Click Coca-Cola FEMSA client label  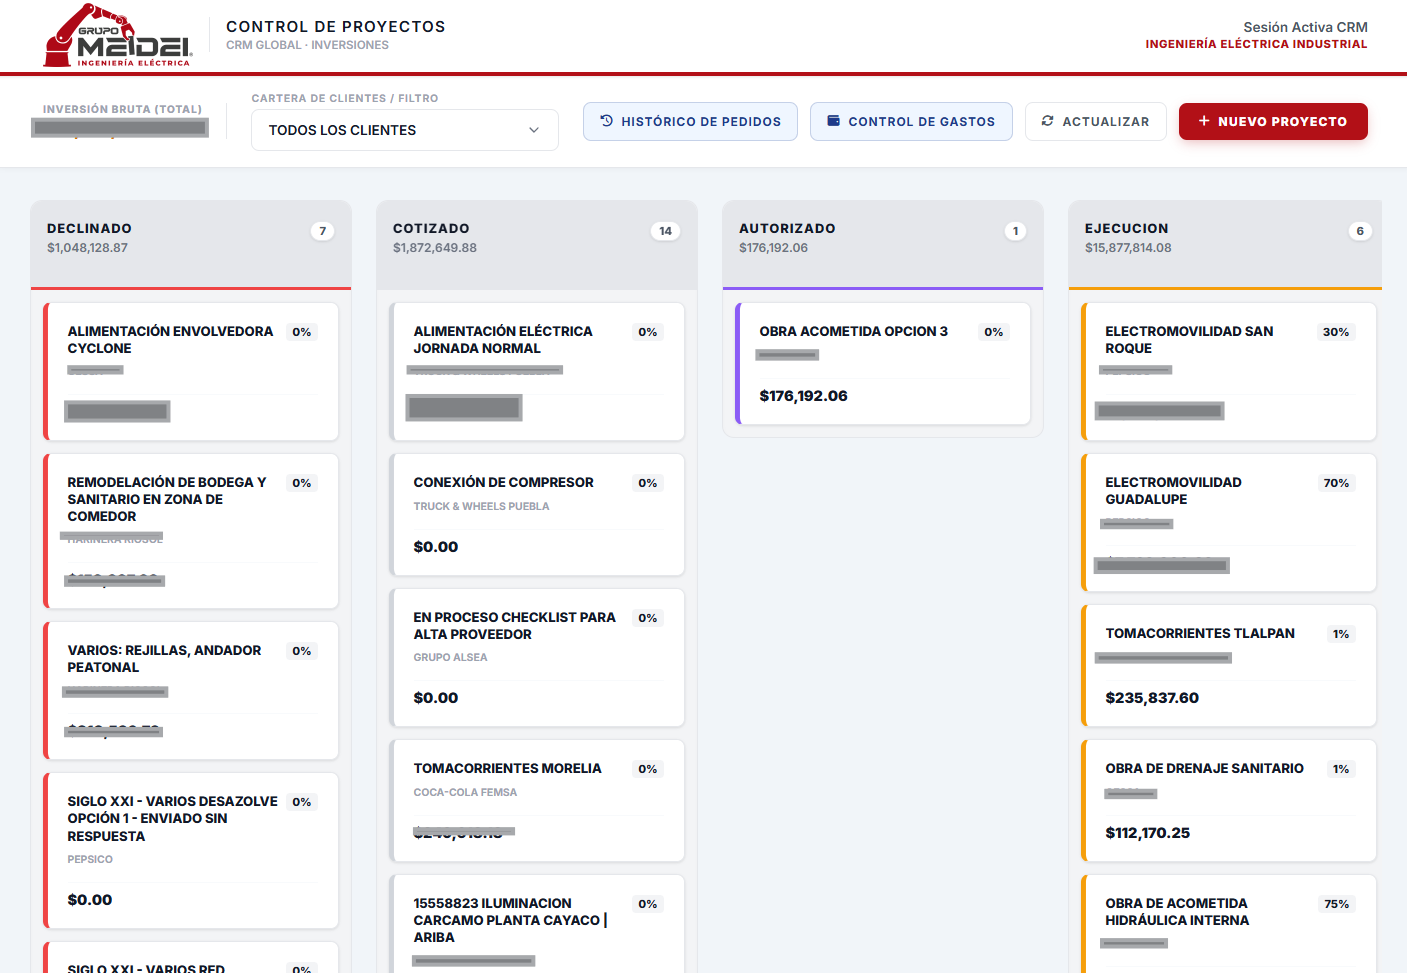click(465, 792)
